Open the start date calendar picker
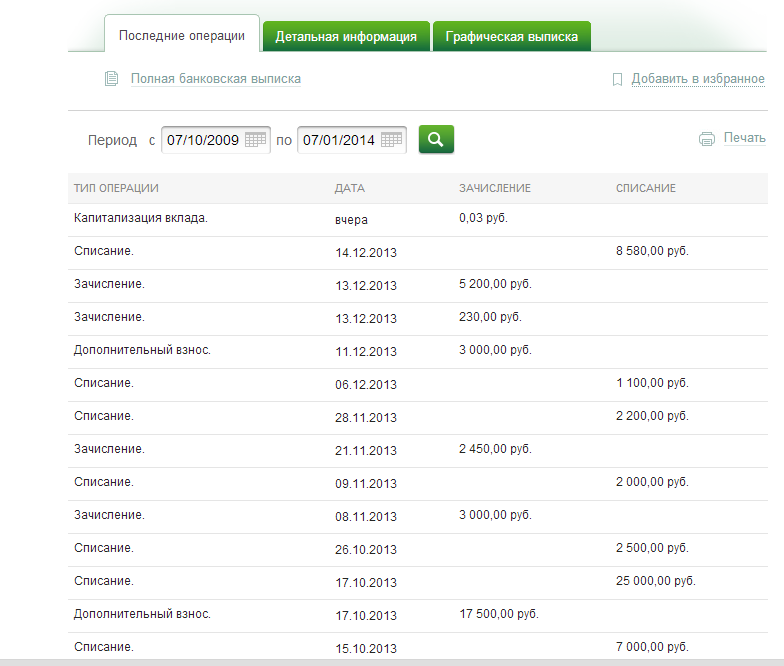Screen dimensions: 784x666 coord(255,140)
